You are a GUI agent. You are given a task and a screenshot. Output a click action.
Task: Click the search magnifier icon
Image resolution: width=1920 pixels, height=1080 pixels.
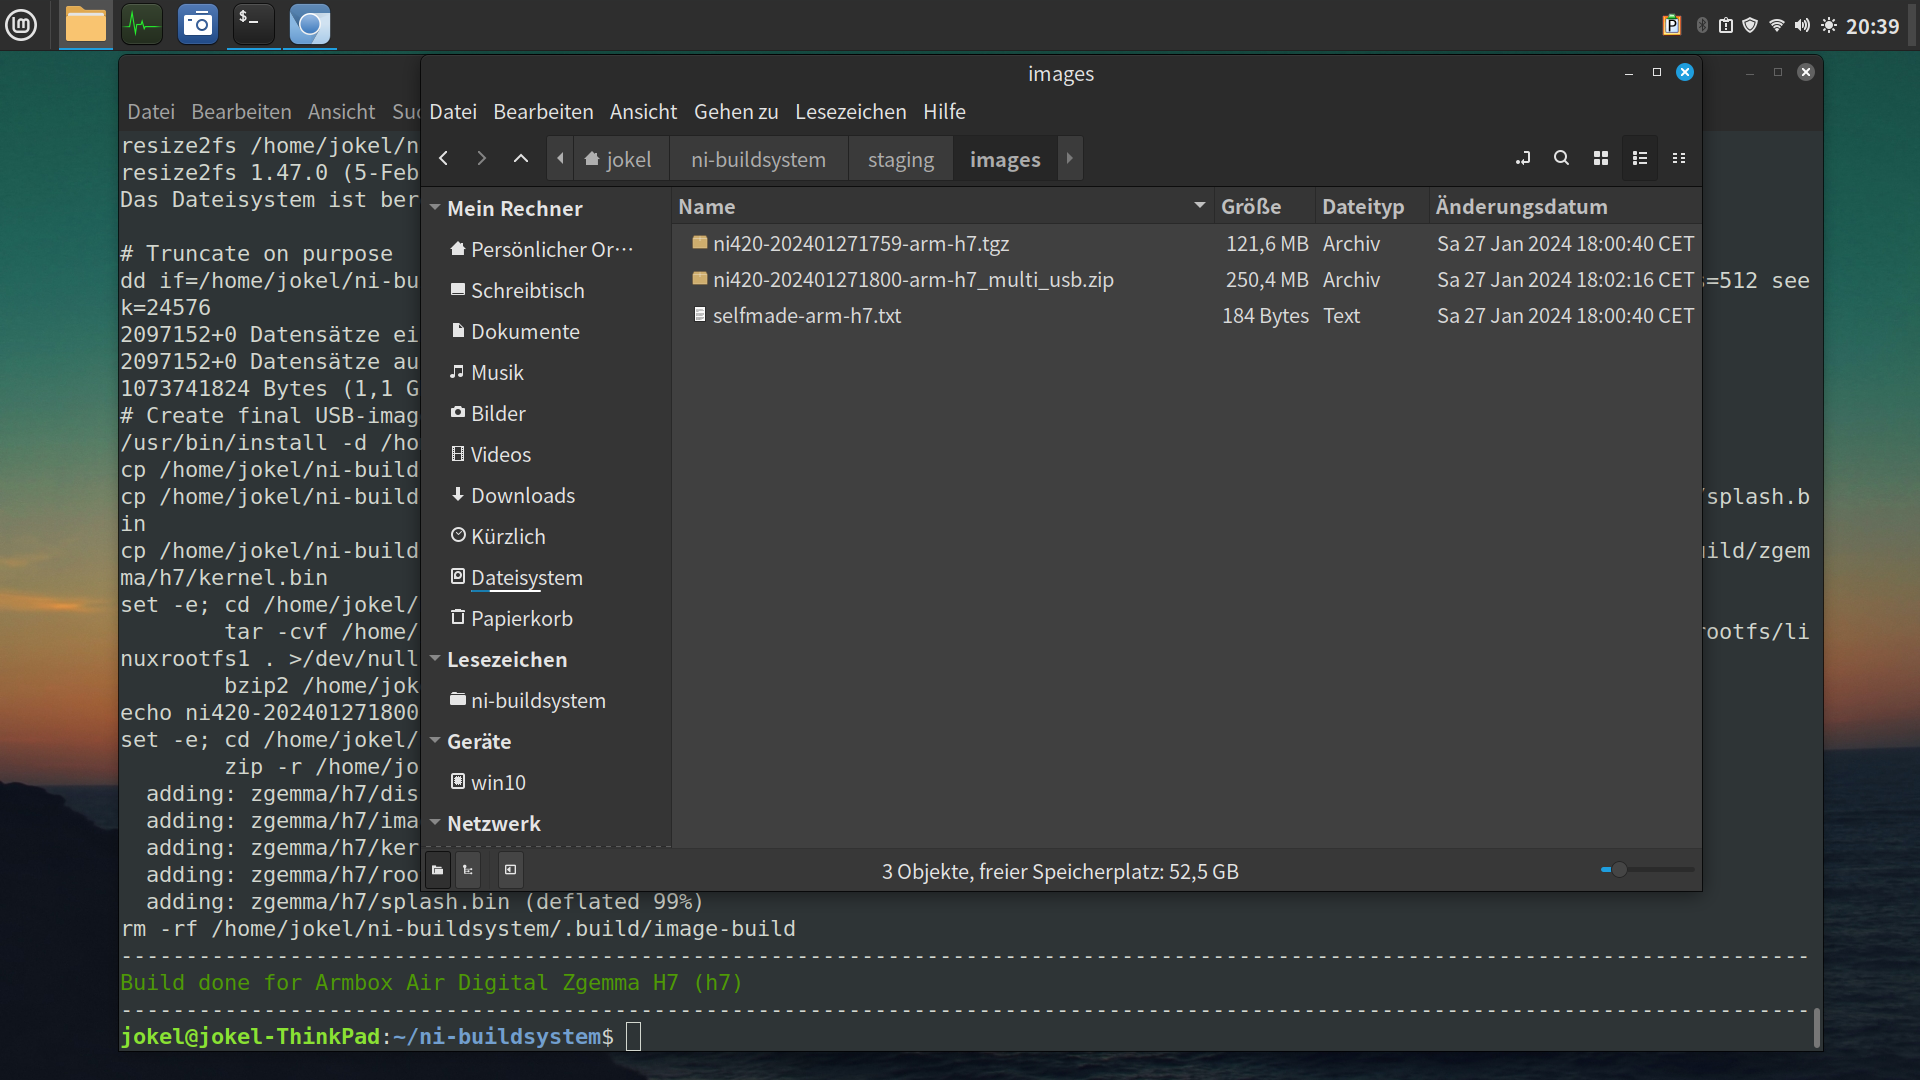pyautogui.click(x=1561, y=159)
